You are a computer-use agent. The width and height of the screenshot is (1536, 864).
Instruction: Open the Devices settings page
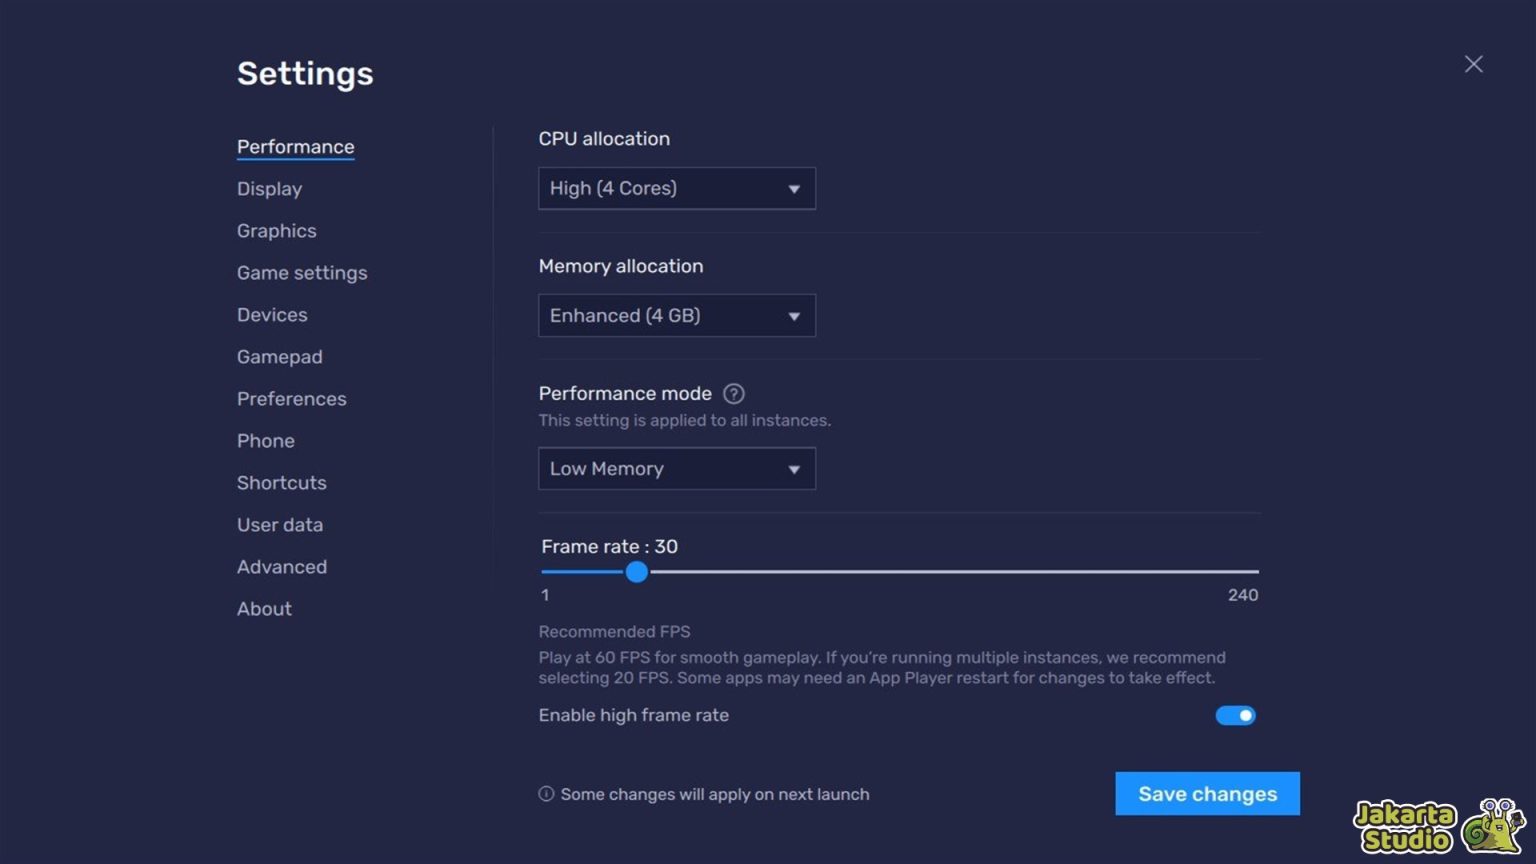click(272, 314)
